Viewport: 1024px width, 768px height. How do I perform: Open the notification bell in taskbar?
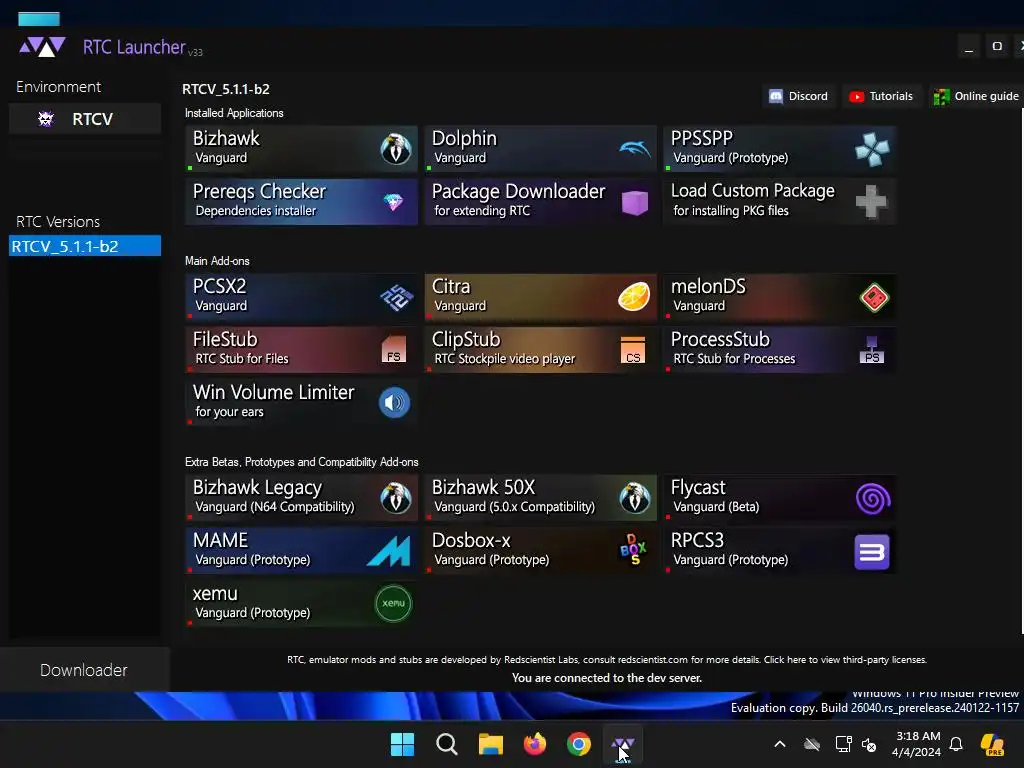tap(956, 744)
